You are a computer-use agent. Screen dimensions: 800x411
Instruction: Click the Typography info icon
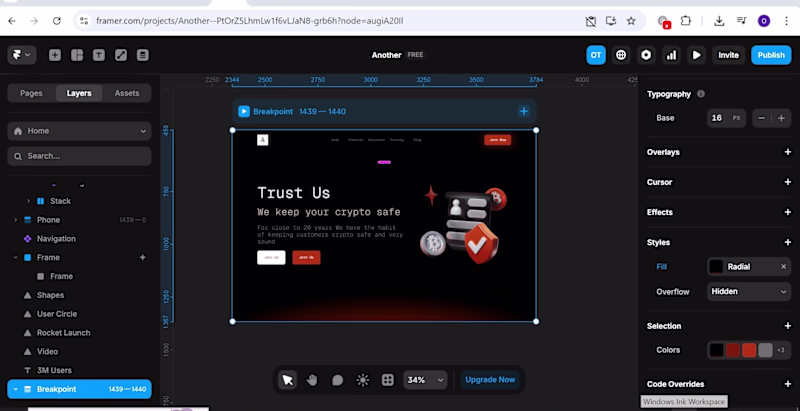click(x=701, y=94)
